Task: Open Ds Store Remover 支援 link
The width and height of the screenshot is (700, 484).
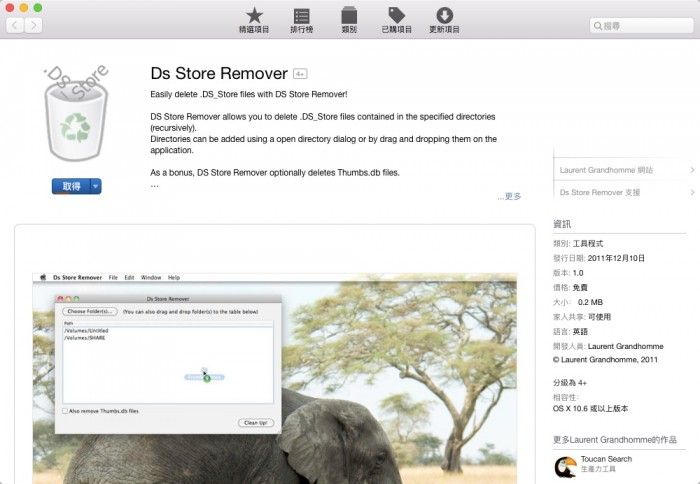Action: pos(600,192)
